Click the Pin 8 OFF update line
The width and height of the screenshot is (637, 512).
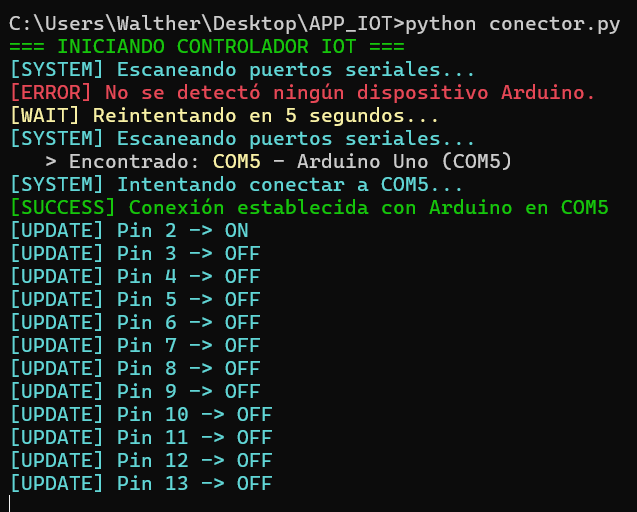pyautogui.click(x=135, y=369)
